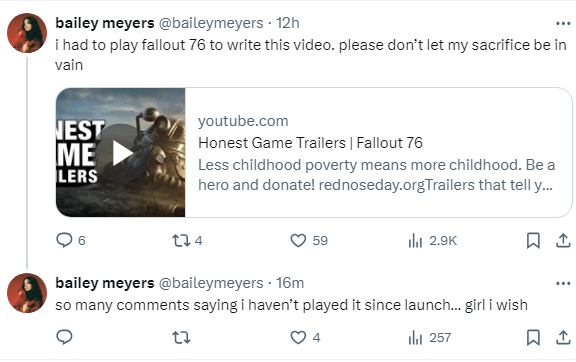Screen dimensions: 576x362
Task: Like the tweet with 59 likes
Action: point(298,241)
